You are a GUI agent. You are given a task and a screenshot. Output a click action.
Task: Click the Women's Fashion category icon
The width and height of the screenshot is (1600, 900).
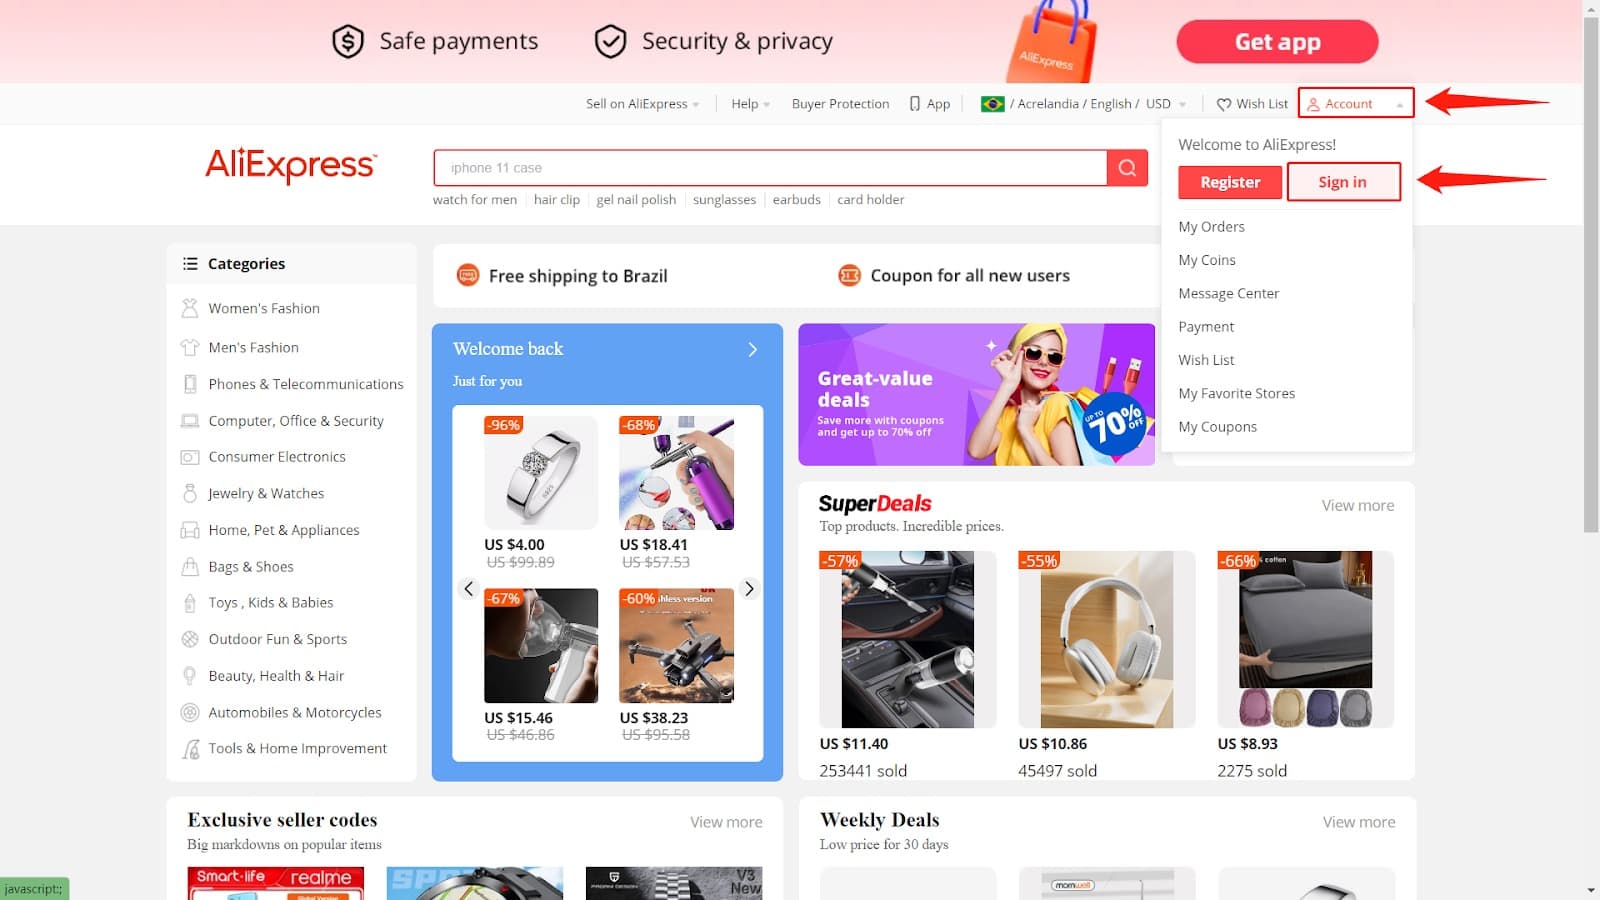pyautogui.click(x=190, y=308)
